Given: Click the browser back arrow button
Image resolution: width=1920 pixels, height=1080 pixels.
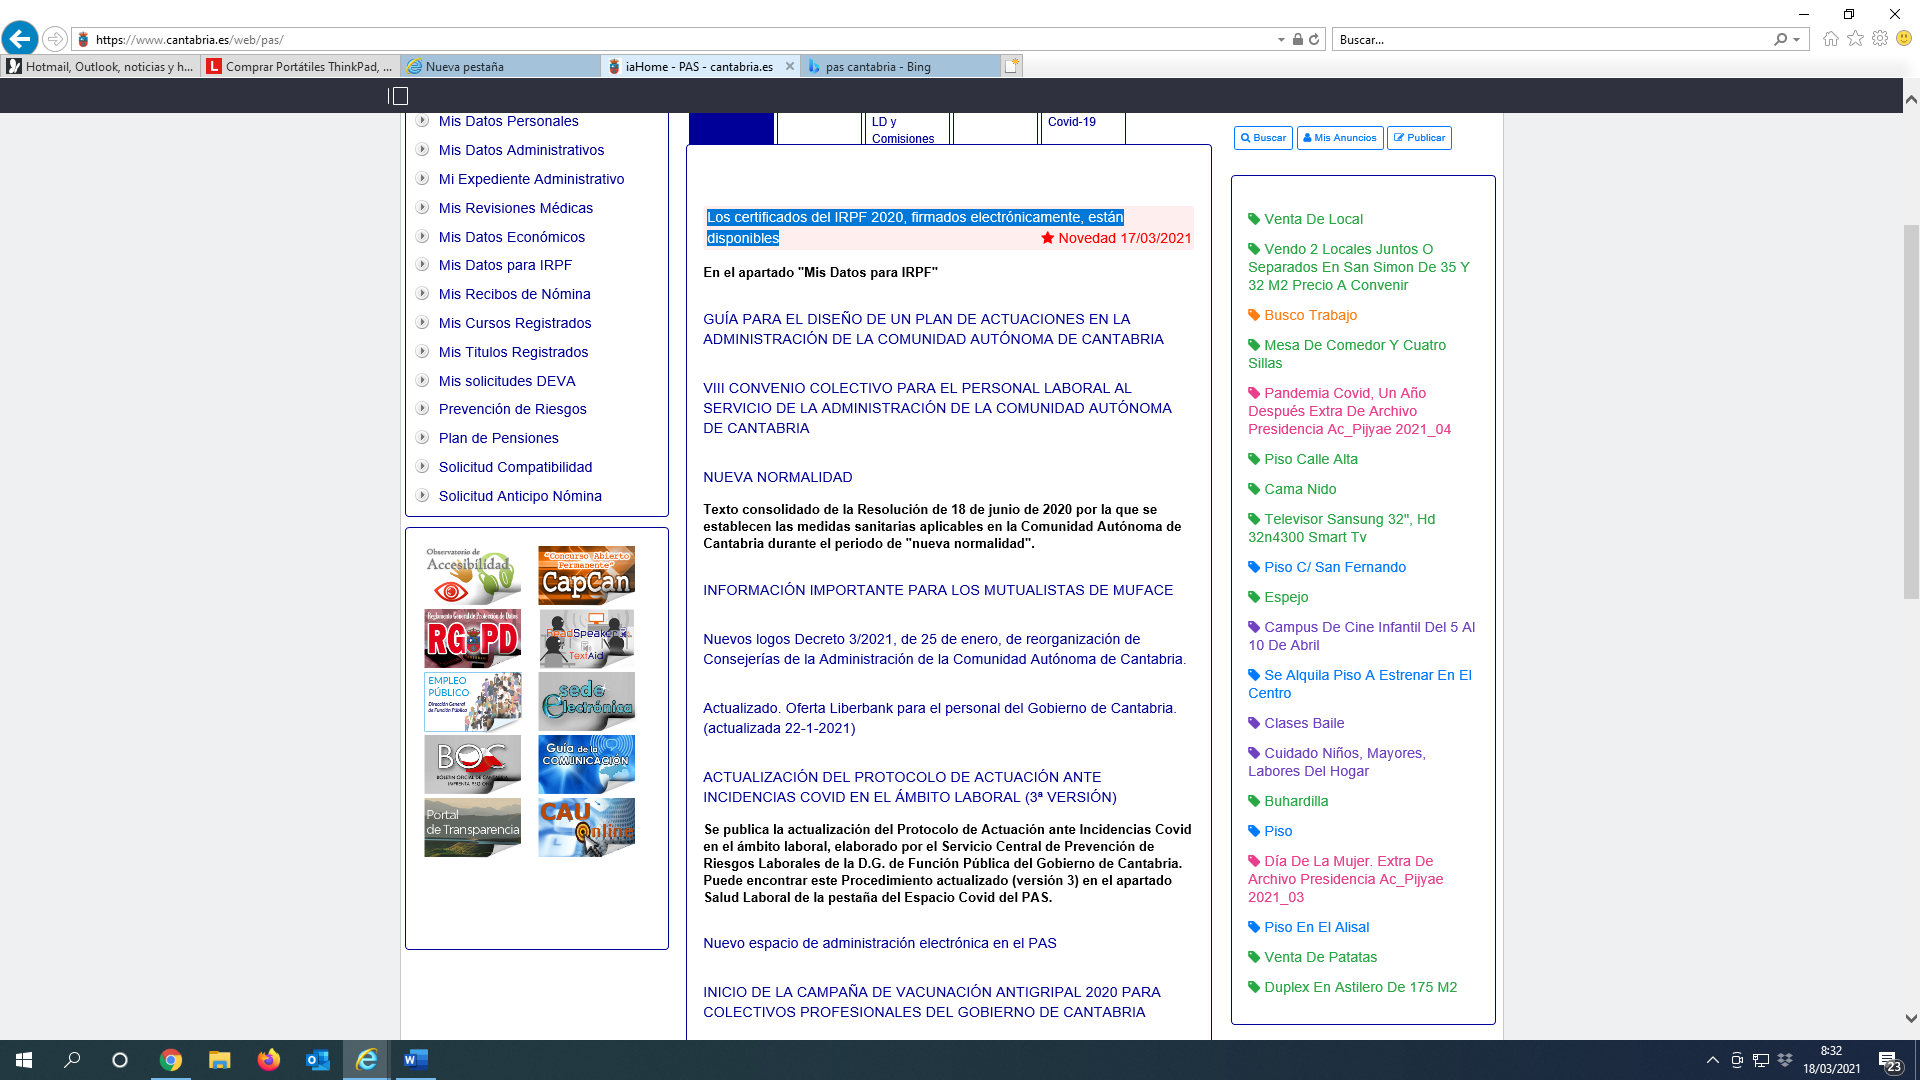Looking at the screenshot, I should pos(20,39).
